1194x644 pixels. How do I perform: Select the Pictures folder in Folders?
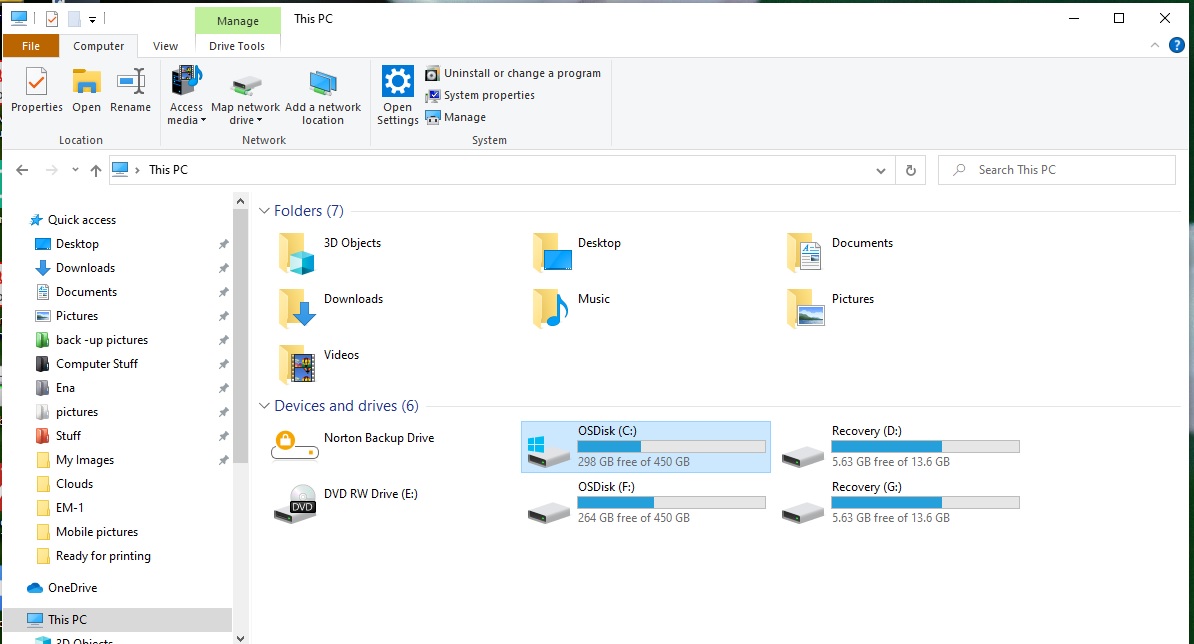pyautogui.click(x=830, y=309)
